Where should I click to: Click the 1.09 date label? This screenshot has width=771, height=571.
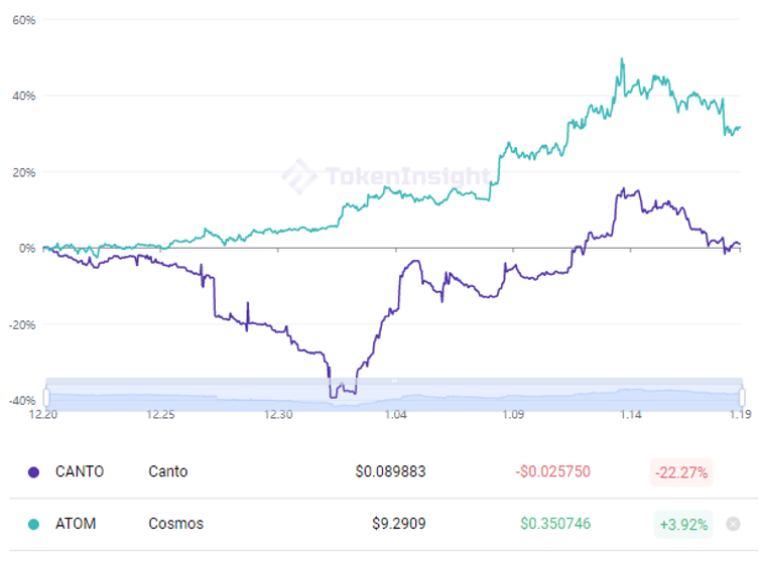pos(513,415)
